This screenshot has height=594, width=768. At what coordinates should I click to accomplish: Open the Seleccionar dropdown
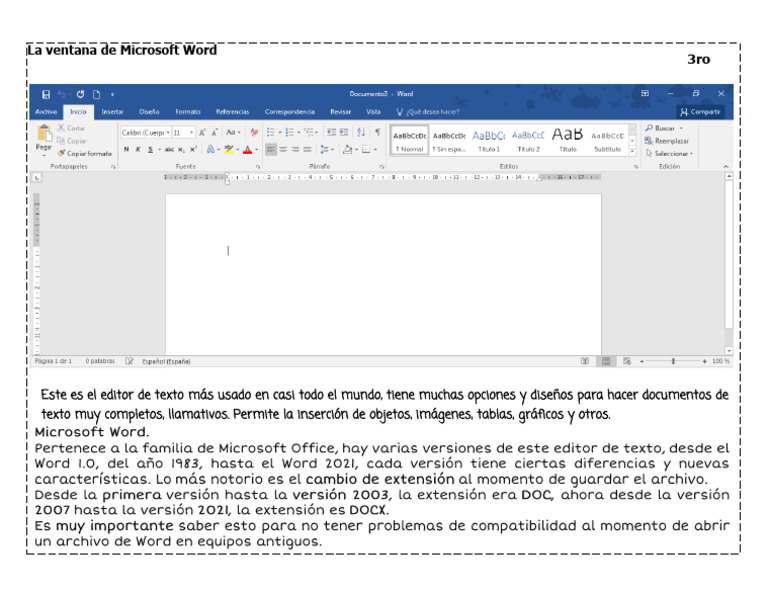[669, 153]
